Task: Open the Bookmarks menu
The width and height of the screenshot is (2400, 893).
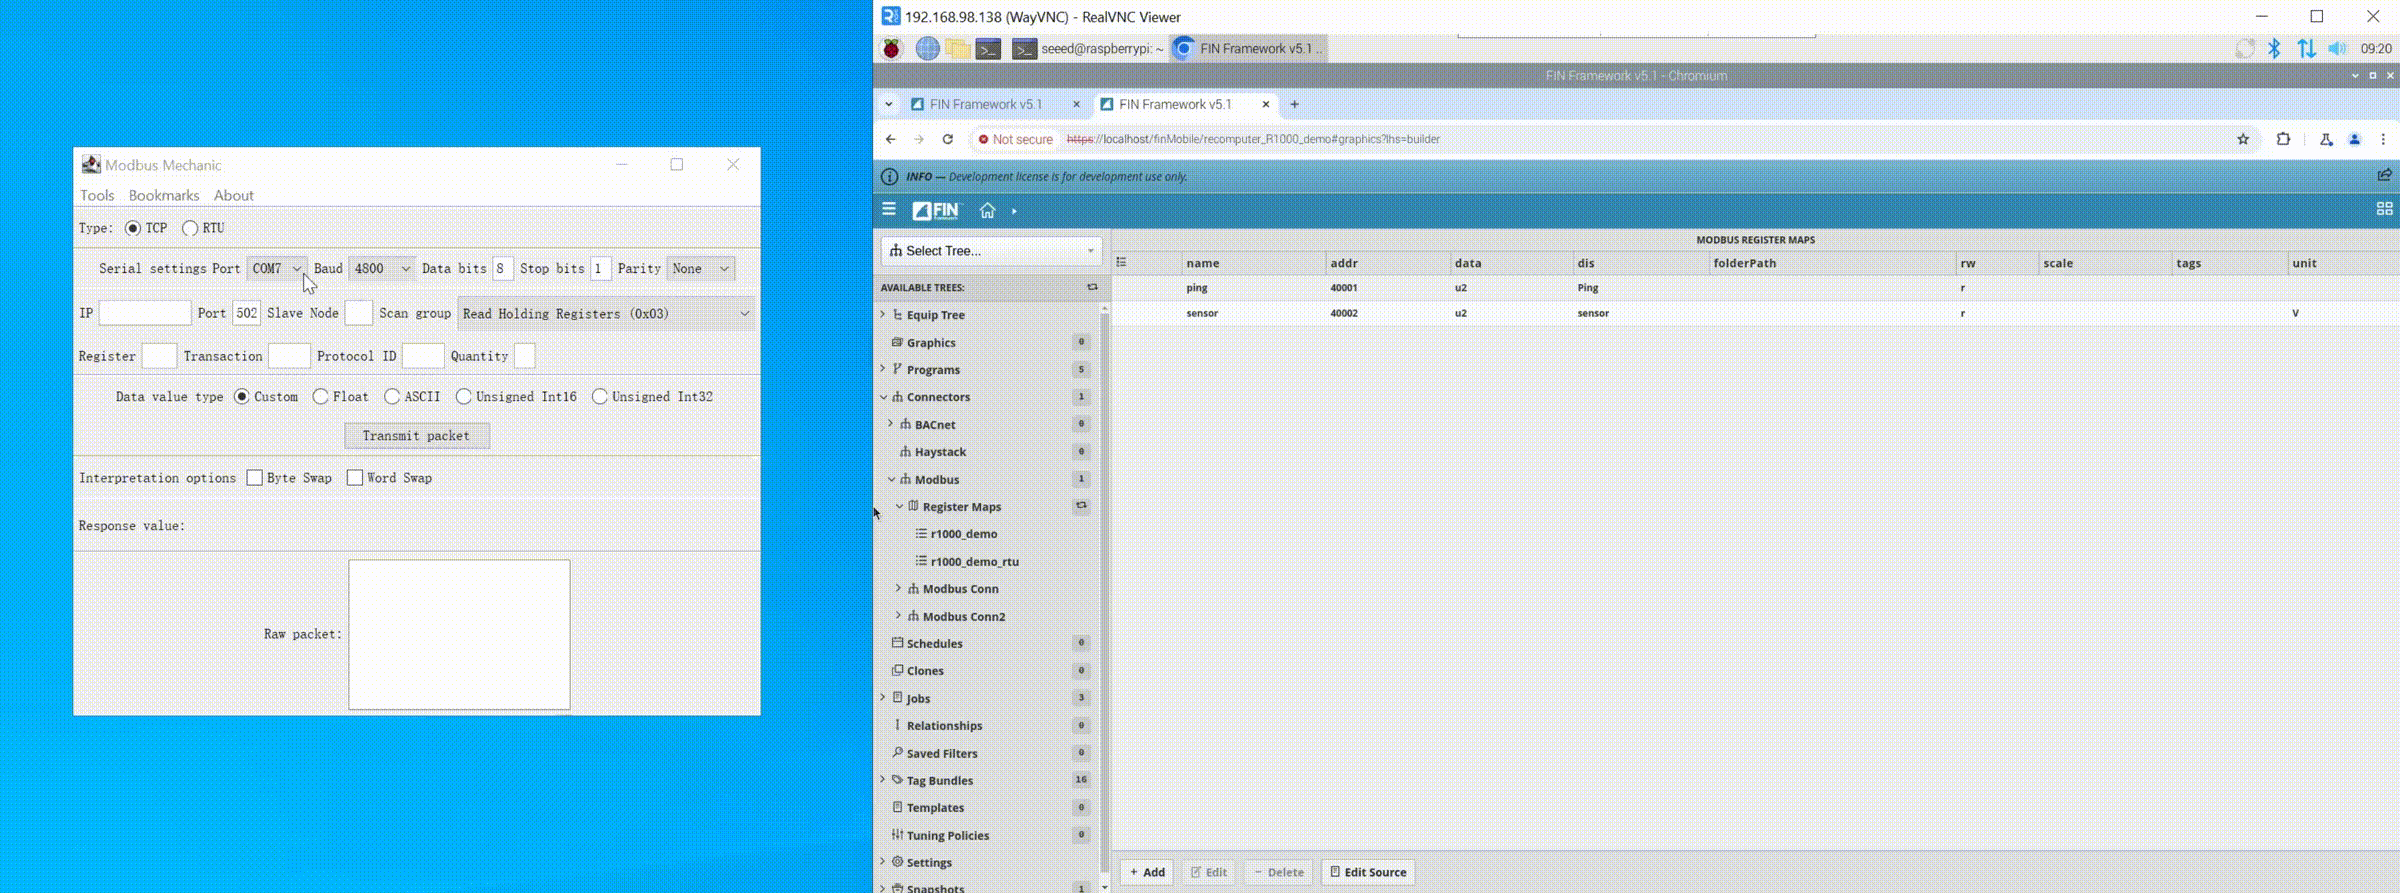Action: 164,196
